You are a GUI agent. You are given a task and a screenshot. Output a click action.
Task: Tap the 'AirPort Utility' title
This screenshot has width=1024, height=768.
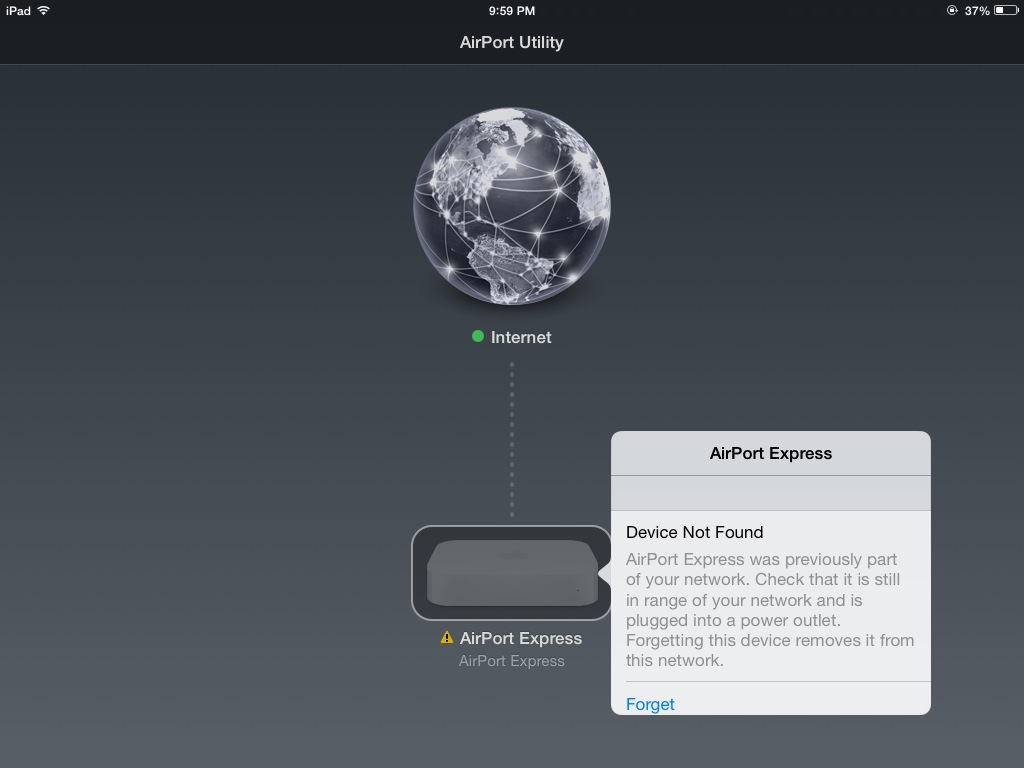coord(511,42)
